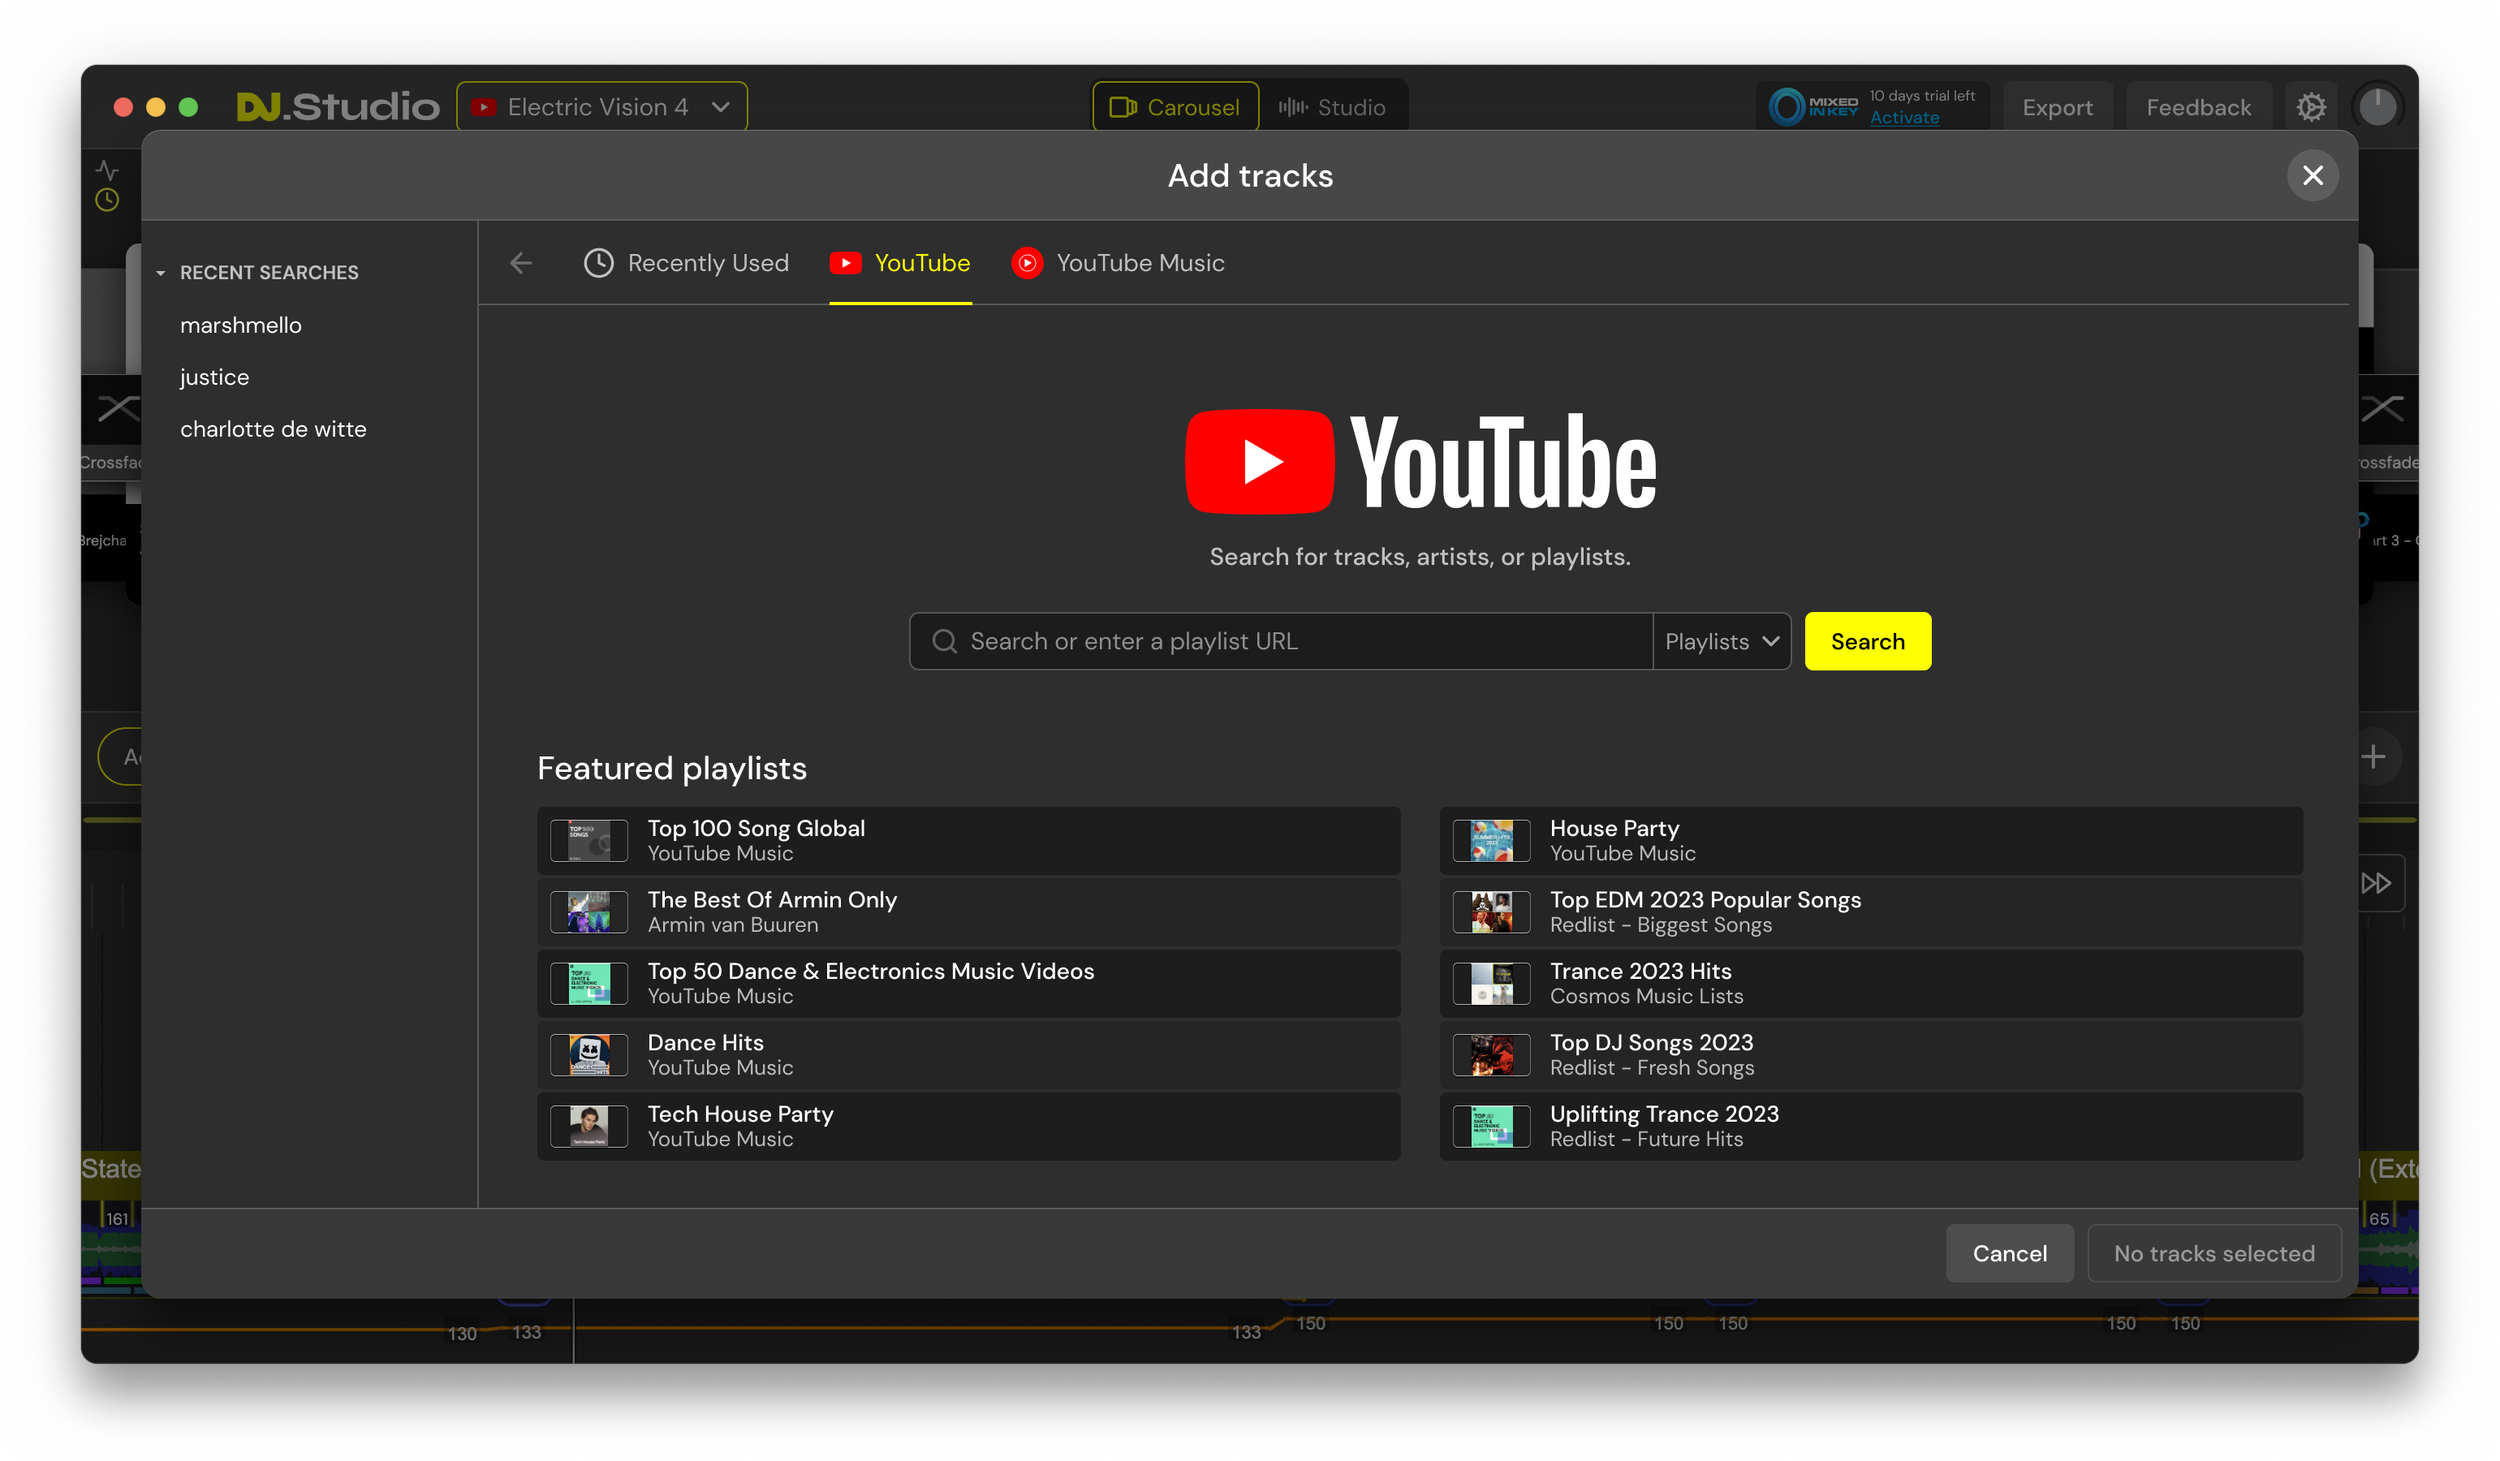Image resolution: width=2500 pixels, height=1461 pixels.
Task: Click the waveform activity icon top left
Action: [107, 169]
